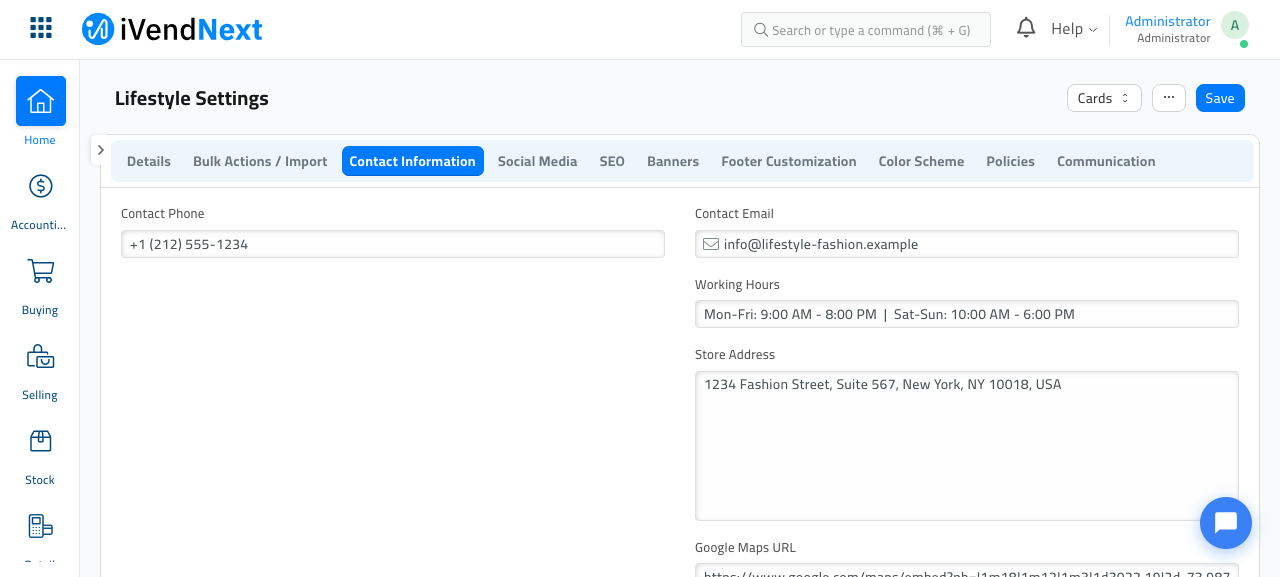
Task: Open the Retail POS sidebar icon
Action: coord(40,527)
